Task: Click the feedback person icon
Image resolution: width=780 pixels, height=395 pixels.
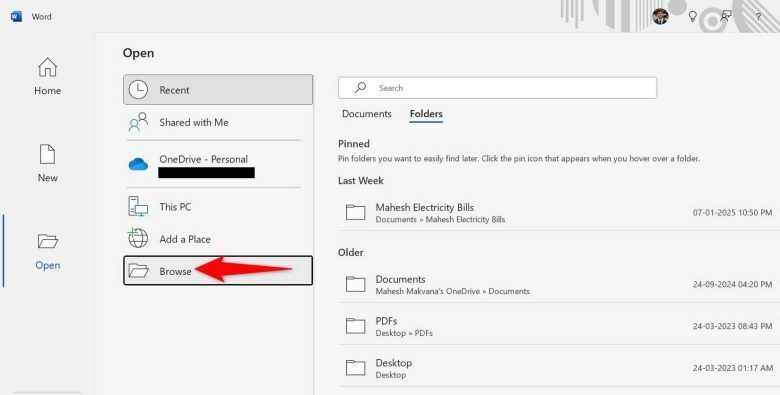Action: [726, 16]
